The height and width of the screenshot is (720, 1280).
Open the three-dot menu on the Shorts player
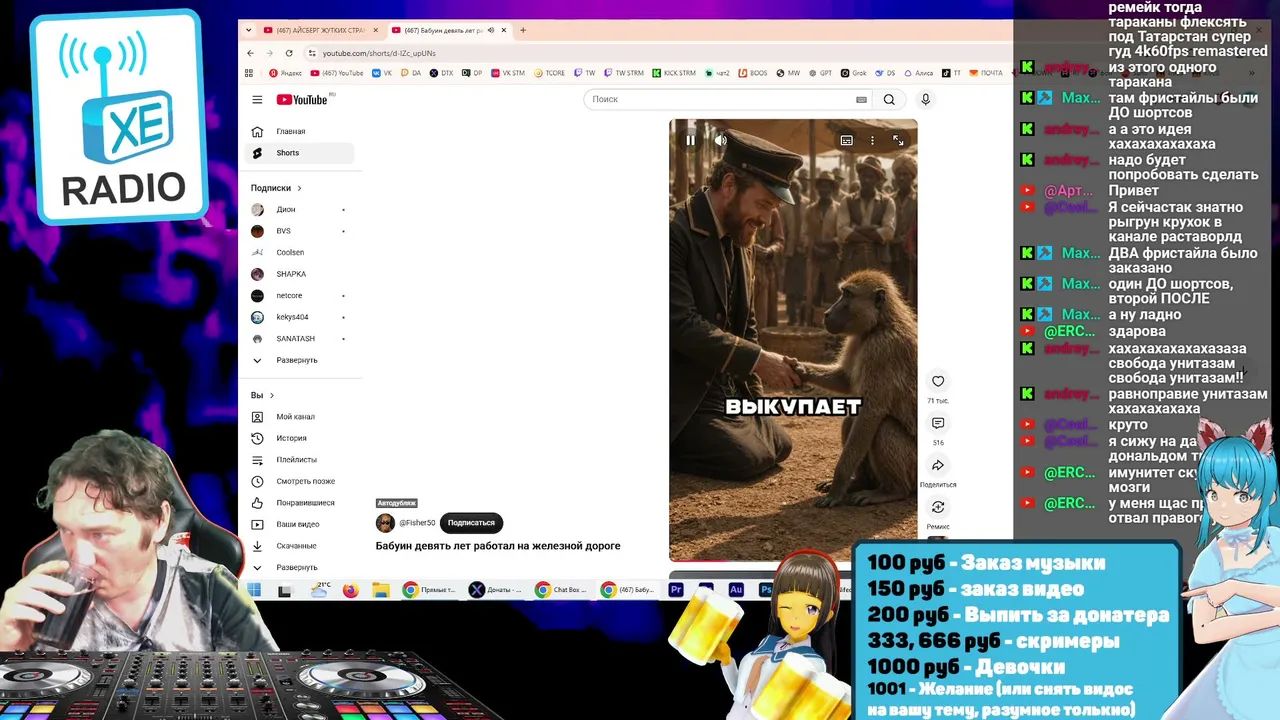pyautogui.click(x=872, y=140)
